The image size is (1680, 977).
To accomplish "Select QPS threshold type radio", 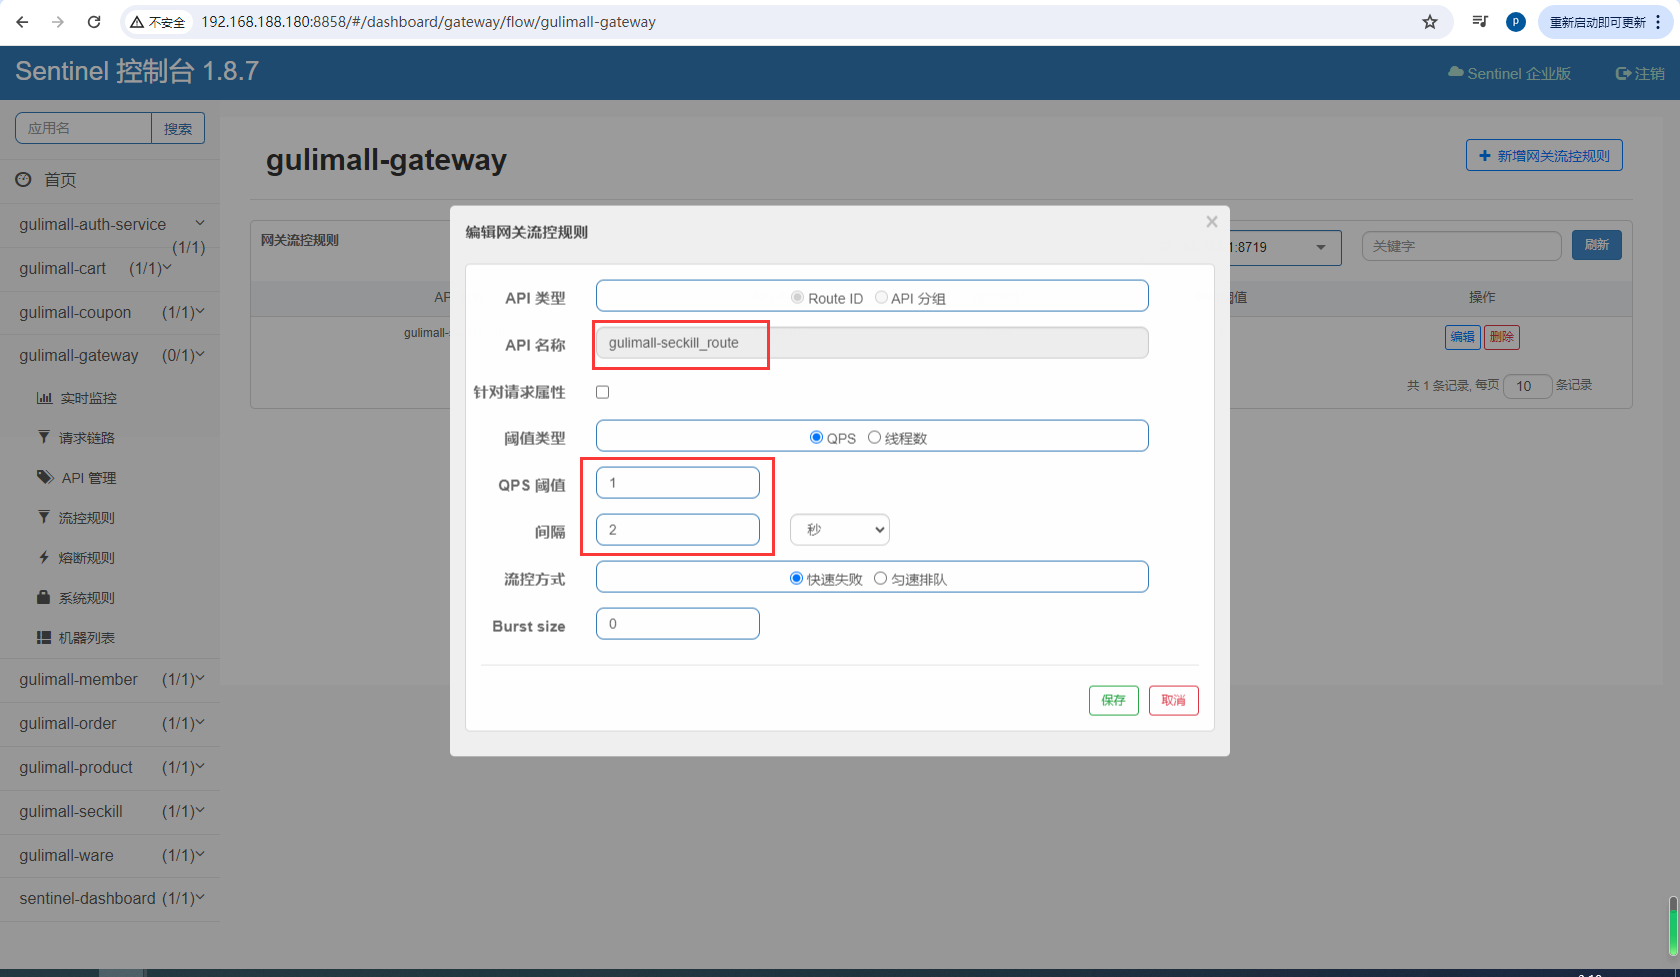I will pyautogui.click(x=816, y=438).
